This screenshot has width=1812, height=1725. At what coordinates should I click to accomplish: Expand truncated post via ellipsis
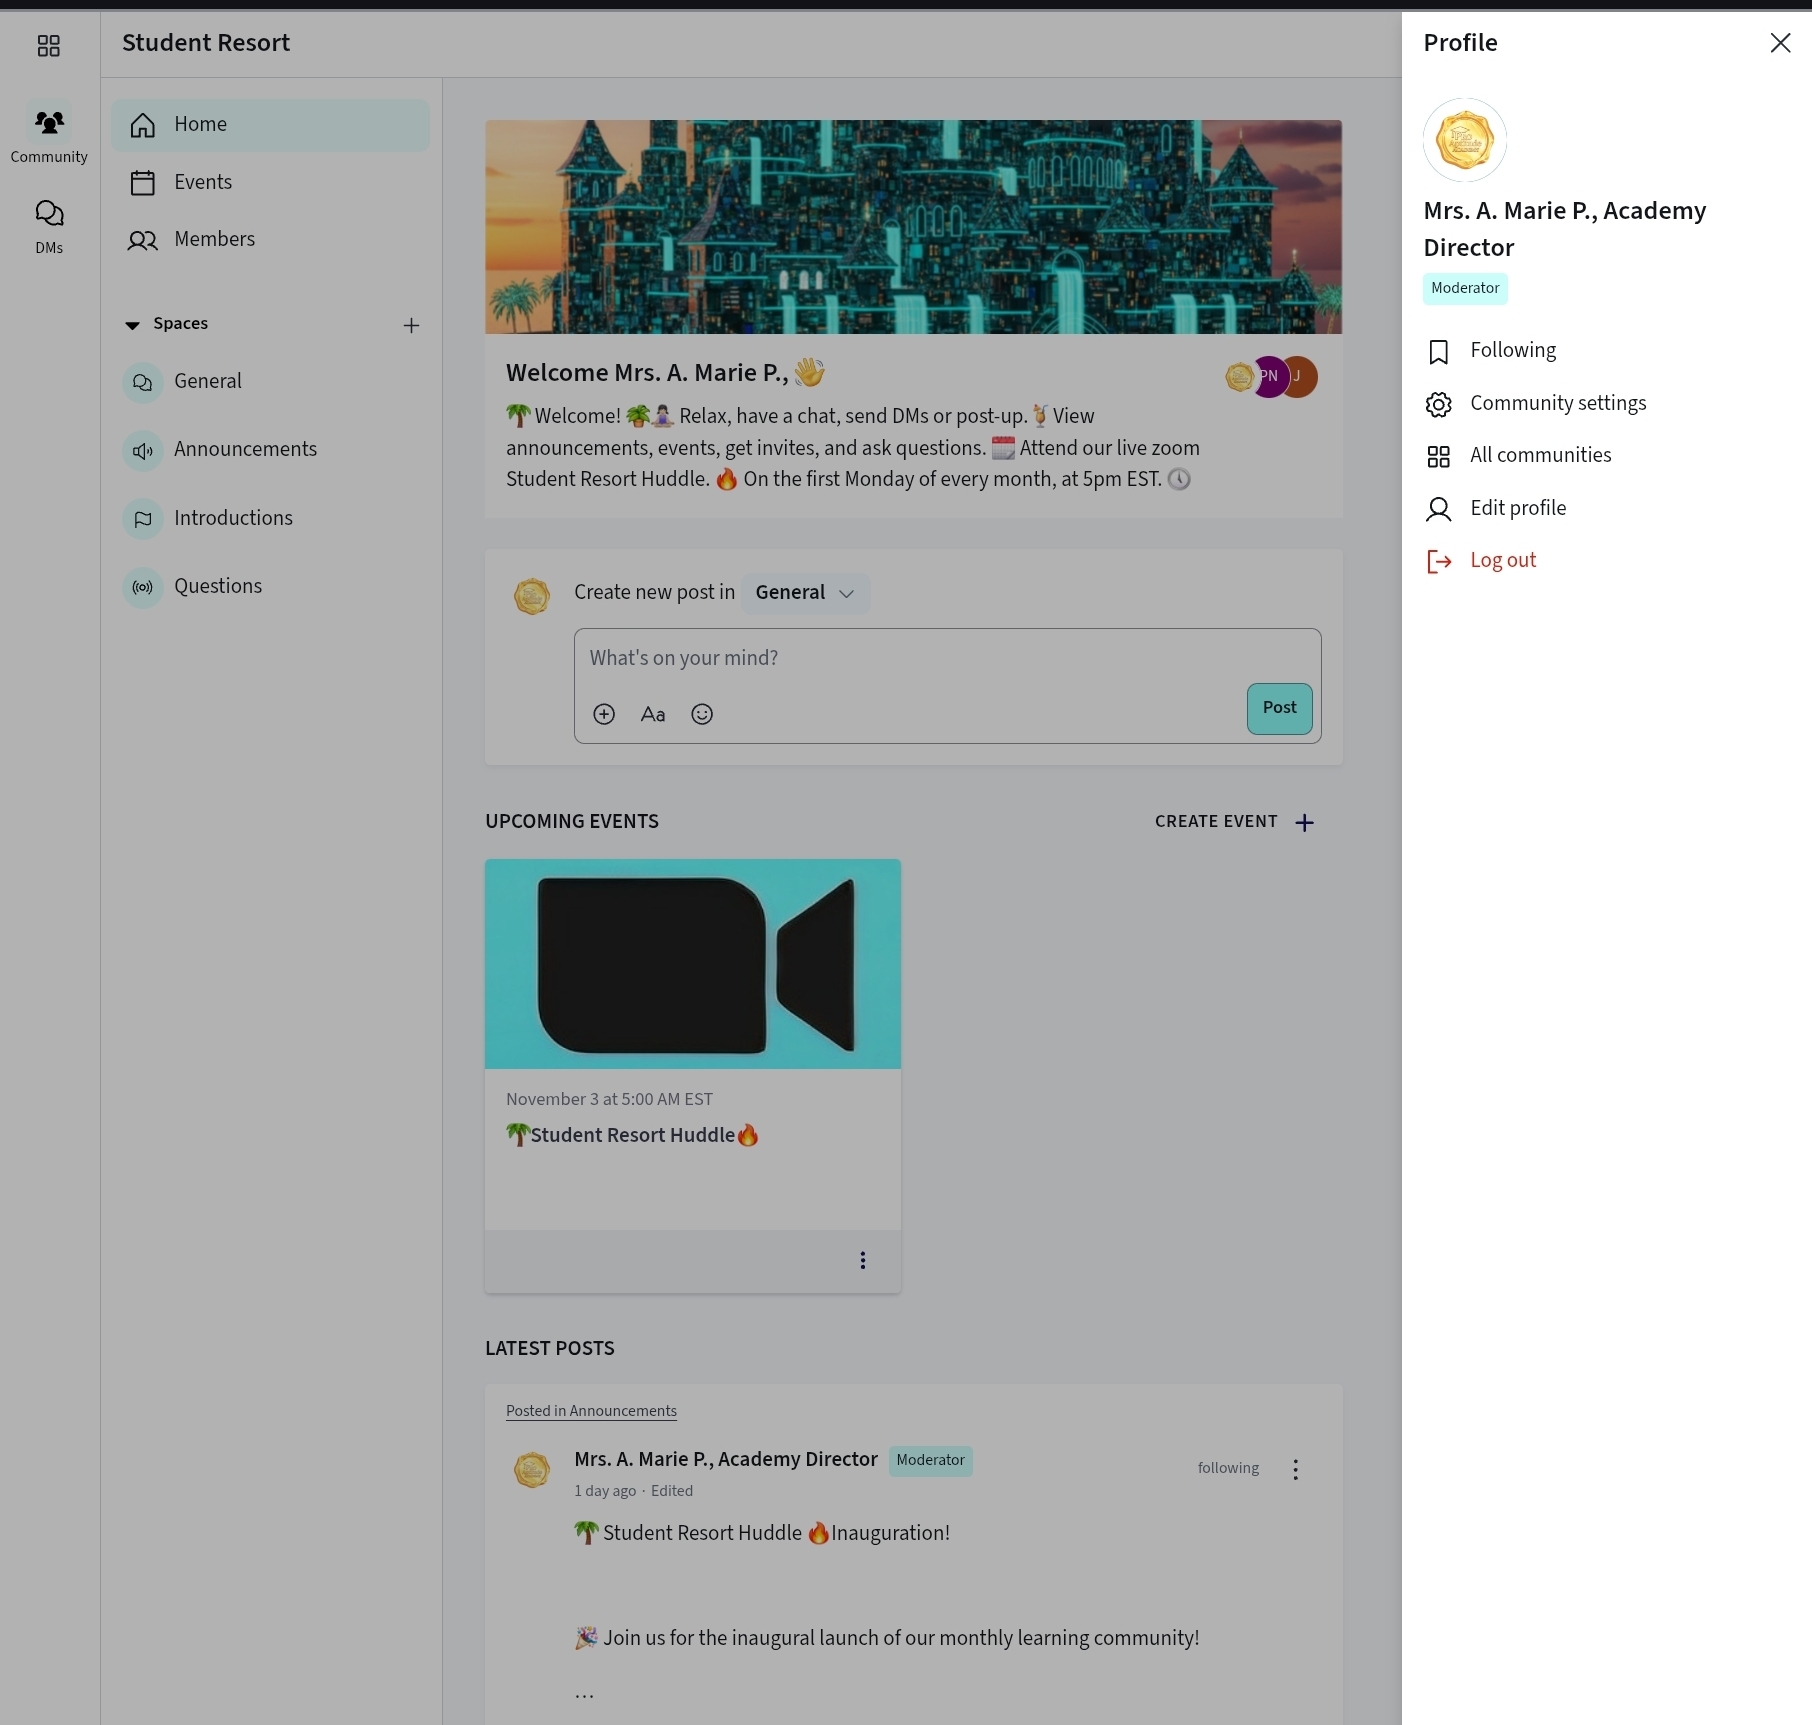point(584,1695)
